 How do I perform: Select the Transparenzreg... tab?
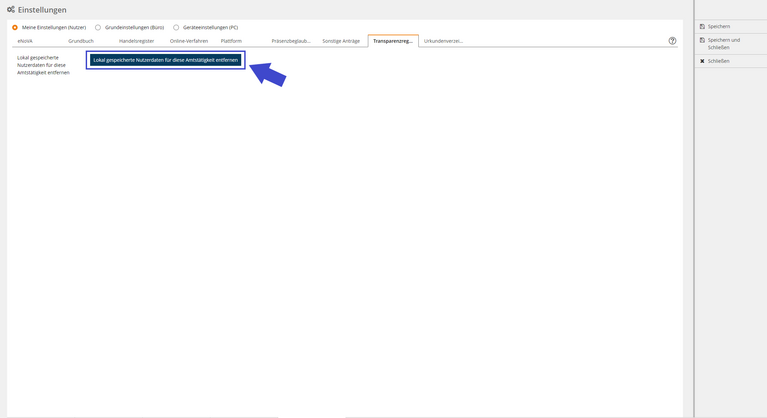click(393, 41)
